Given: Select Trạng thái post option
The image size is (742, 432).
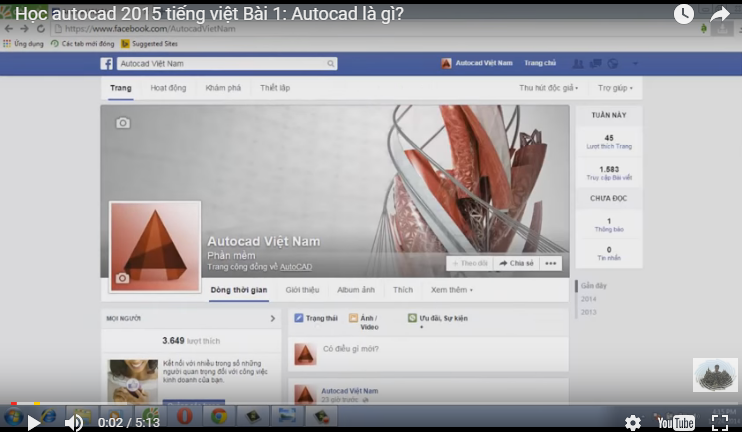Looking at the screenshot, I should (316, 318).
